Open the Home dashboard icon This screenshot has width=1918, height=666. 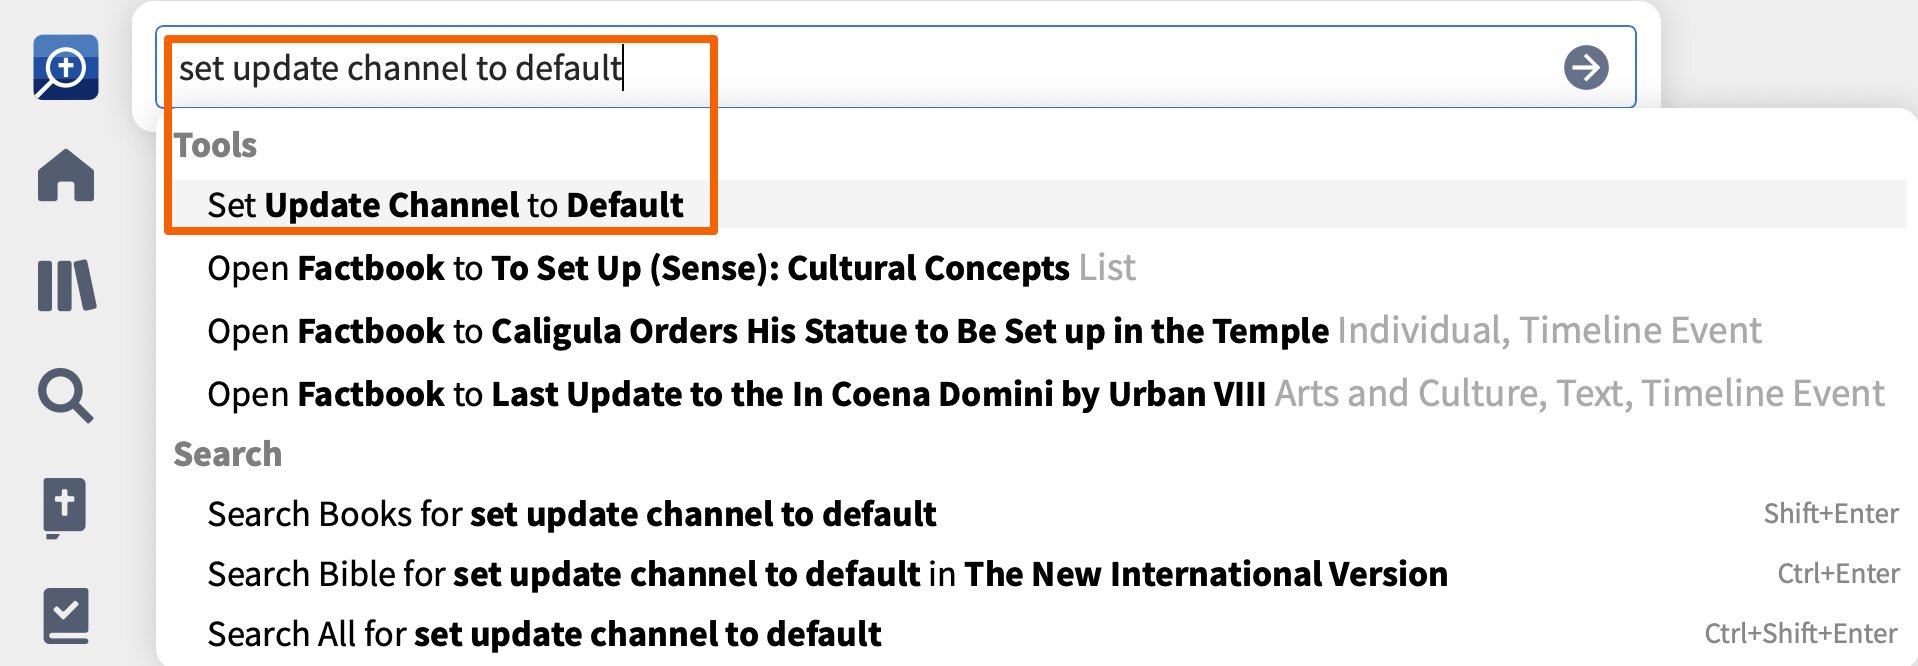pyautogui.click(x=66, y=176)
